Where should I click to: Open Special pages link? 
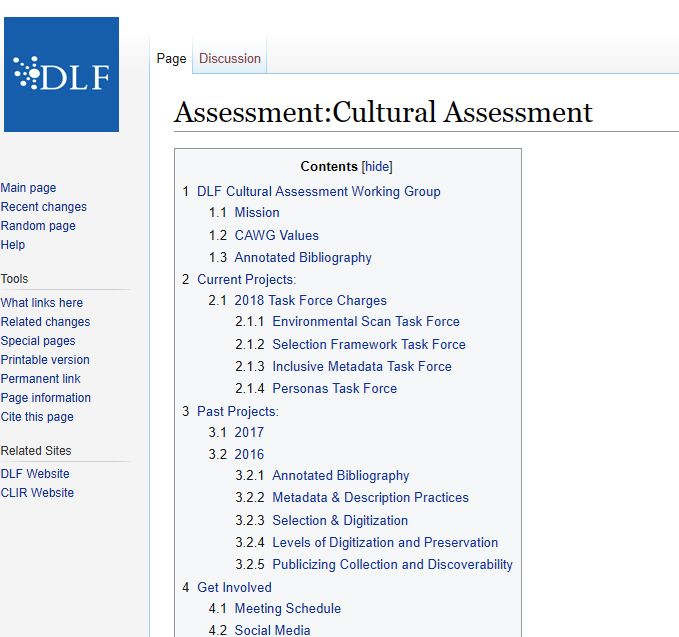[x=38, y=341]
